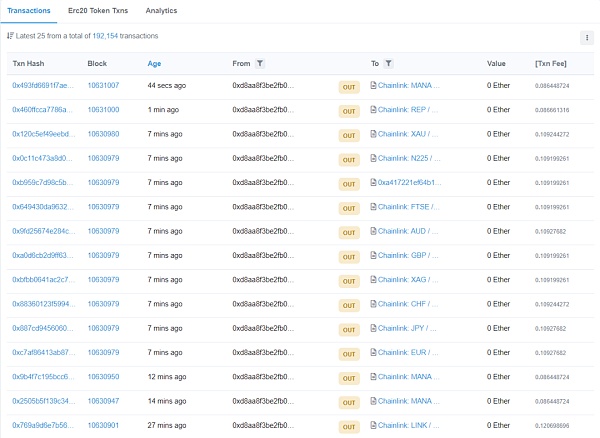Click the contract icon beside Chainlink: FTSE
The image size is (600, 438).
coord(373,207)
